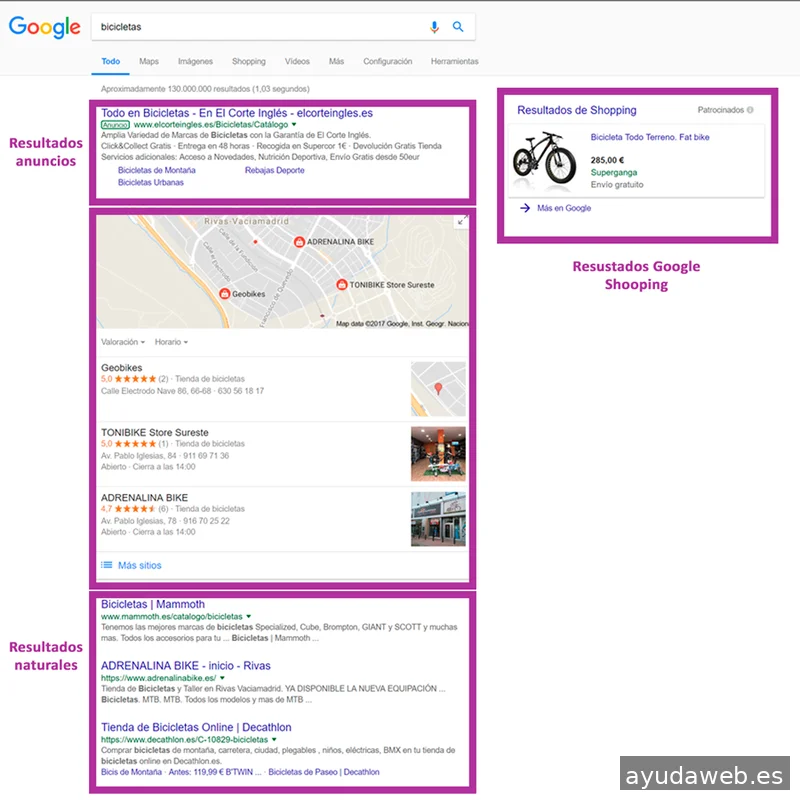
Task: Open Bicicletas Urbanas sitelink
Action: pyautogui.click(x=151, y=182)
